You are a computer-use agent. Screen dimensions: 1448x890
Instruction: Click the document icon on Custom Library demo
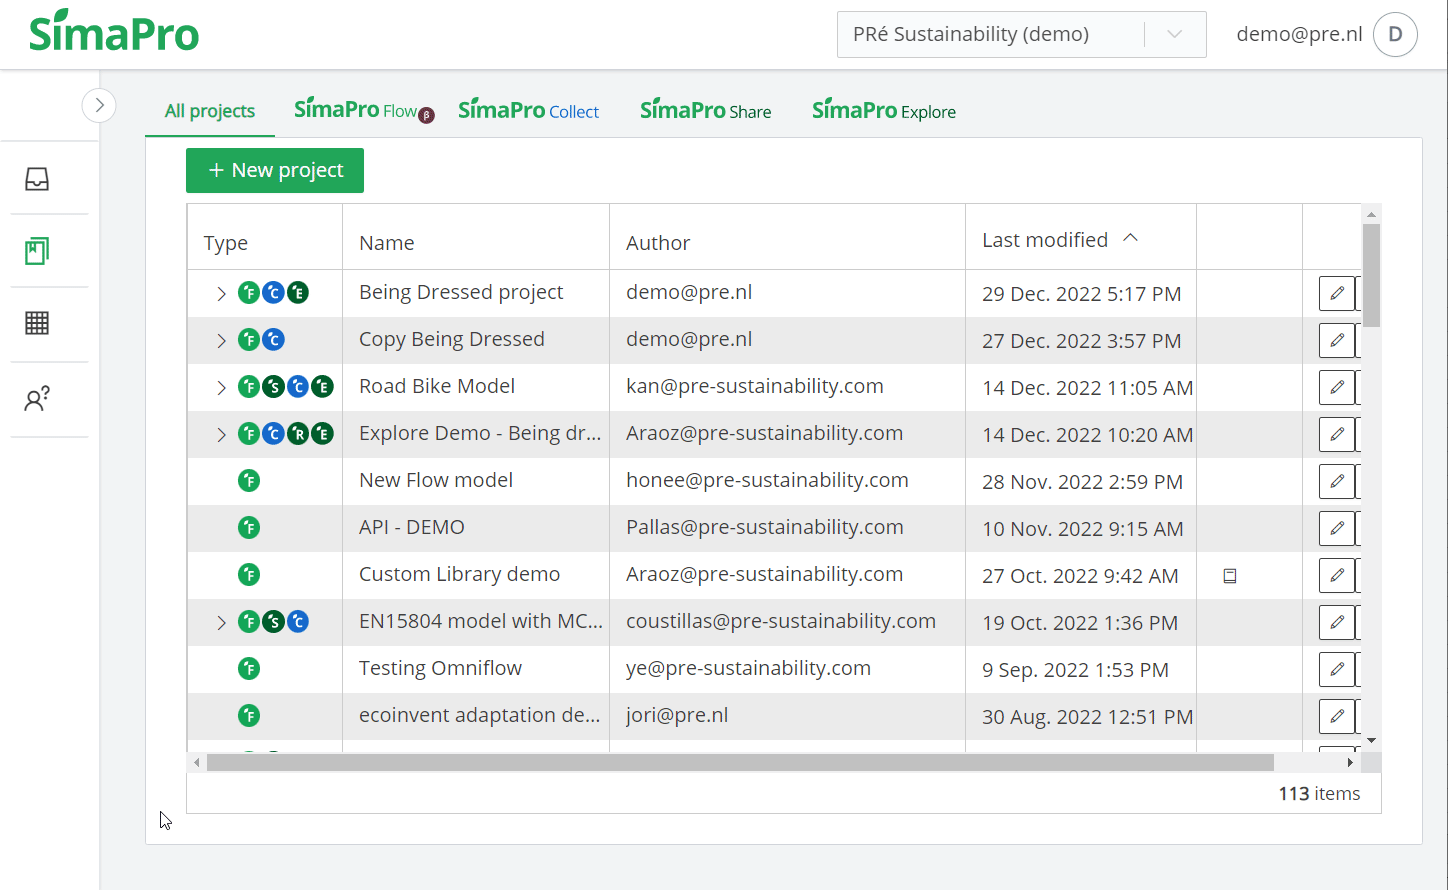(x=1229, y=575)
